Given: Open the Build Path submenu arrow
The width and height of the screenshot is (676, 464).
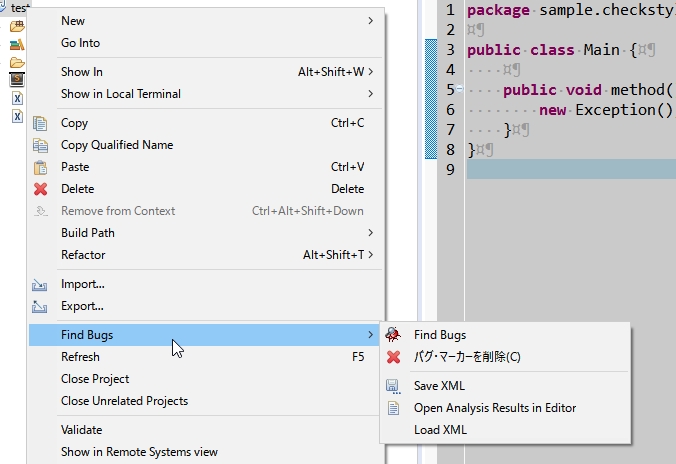Looking at the screenshot, I should point(370,233).
